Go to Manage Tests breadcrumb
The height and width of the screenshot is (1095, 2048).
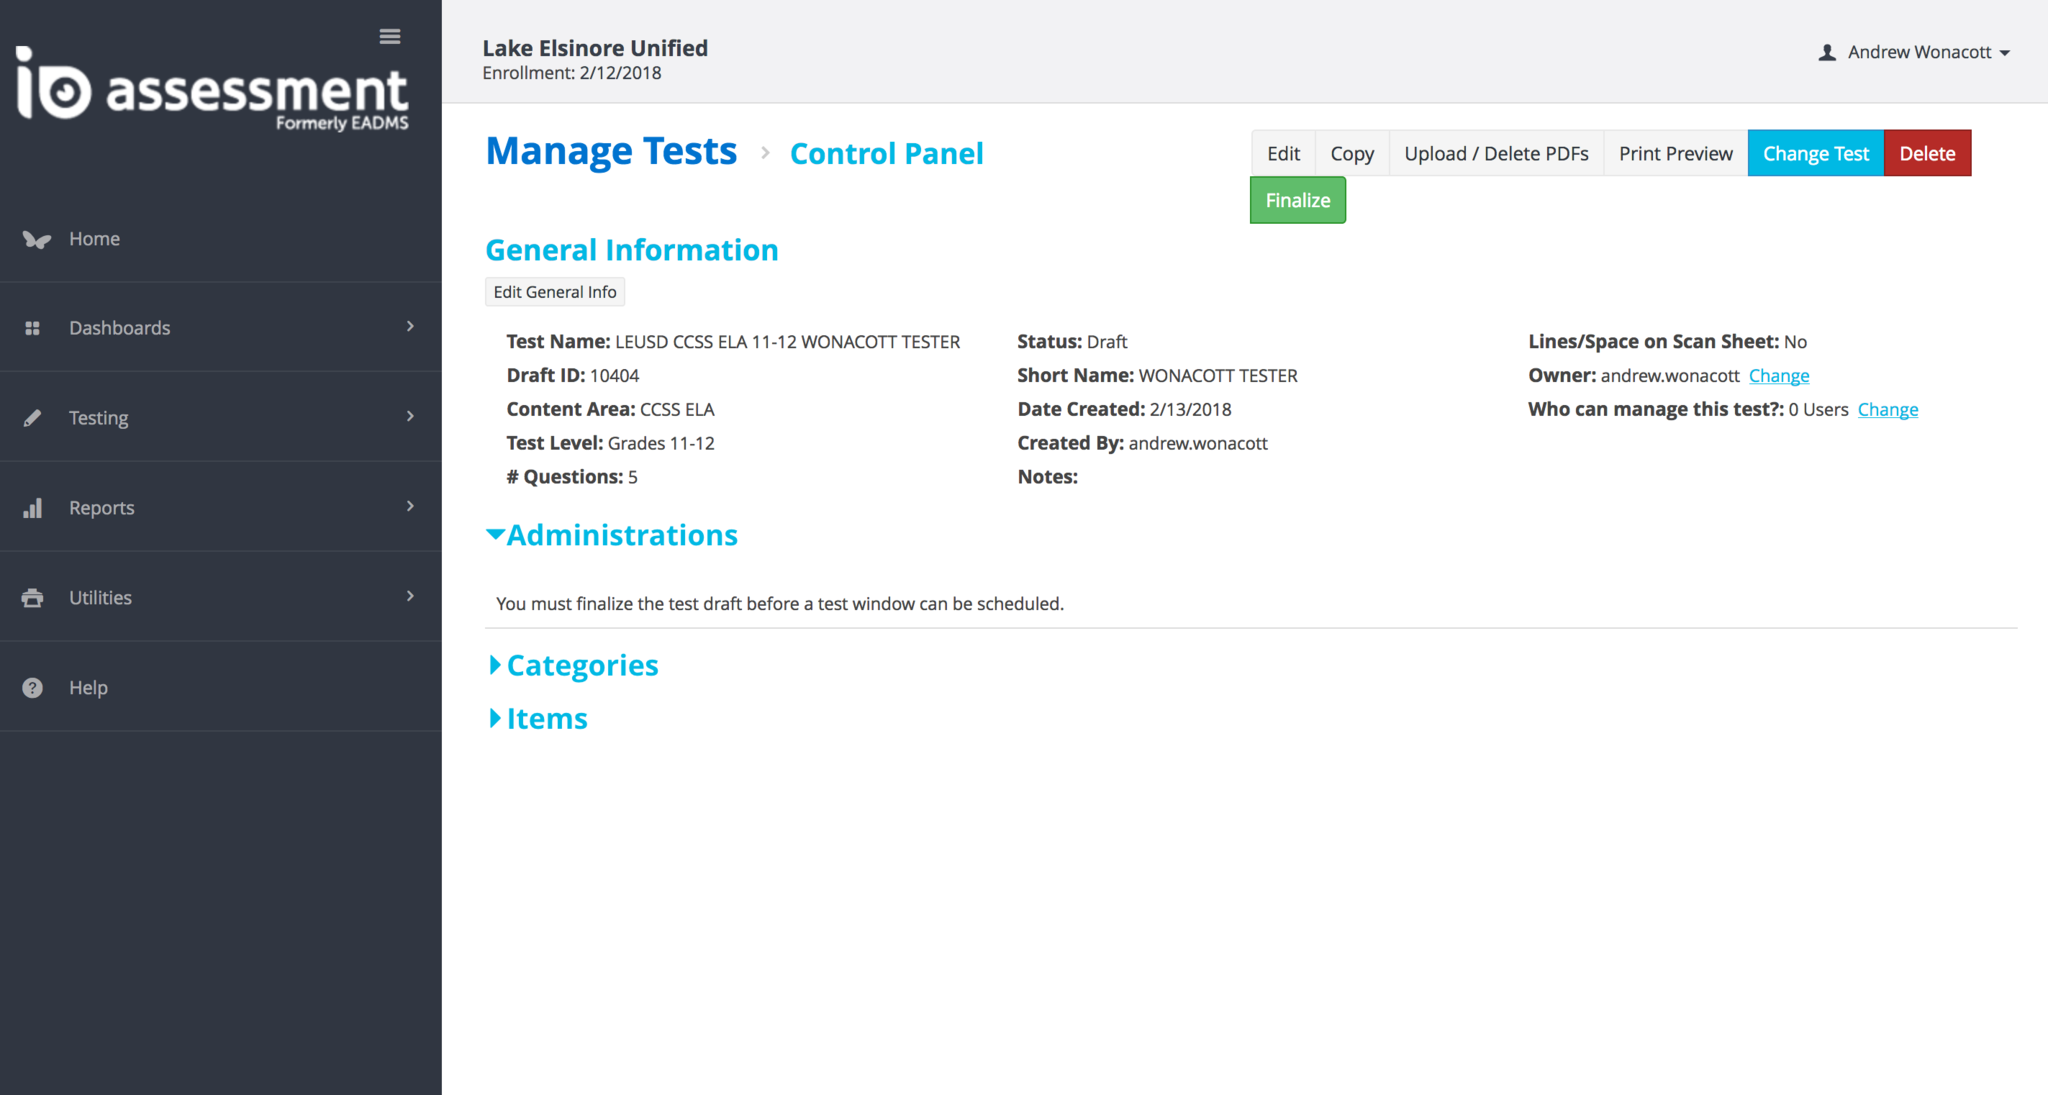(611, 152)
